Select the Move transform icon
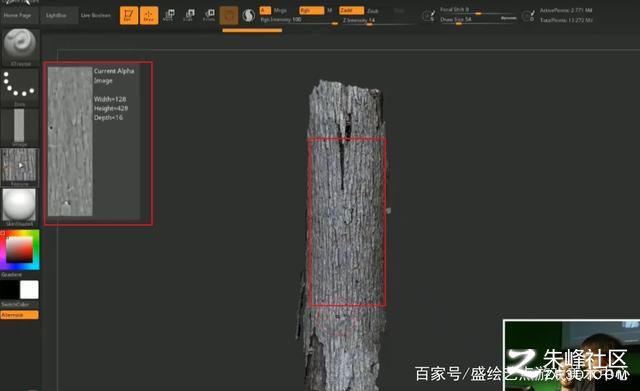This screenshot has height=391, width=640. [x=169, y=16]
